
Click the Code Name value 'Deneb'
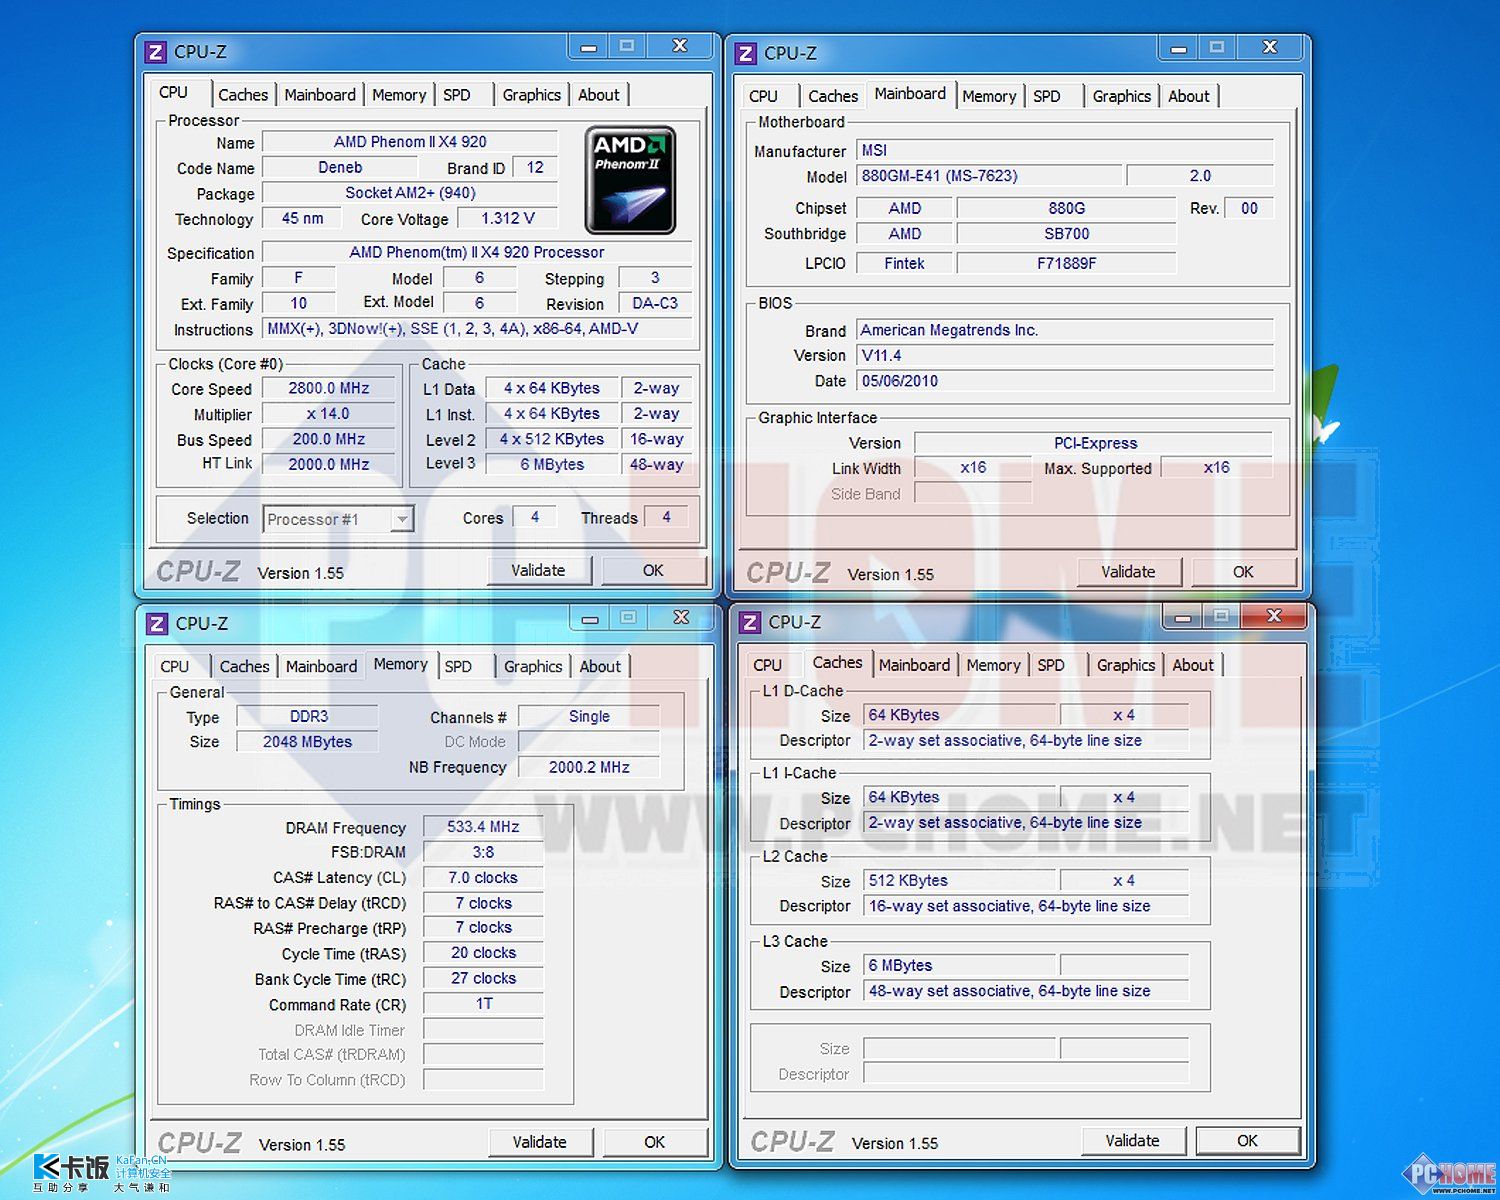pos(340,168)
